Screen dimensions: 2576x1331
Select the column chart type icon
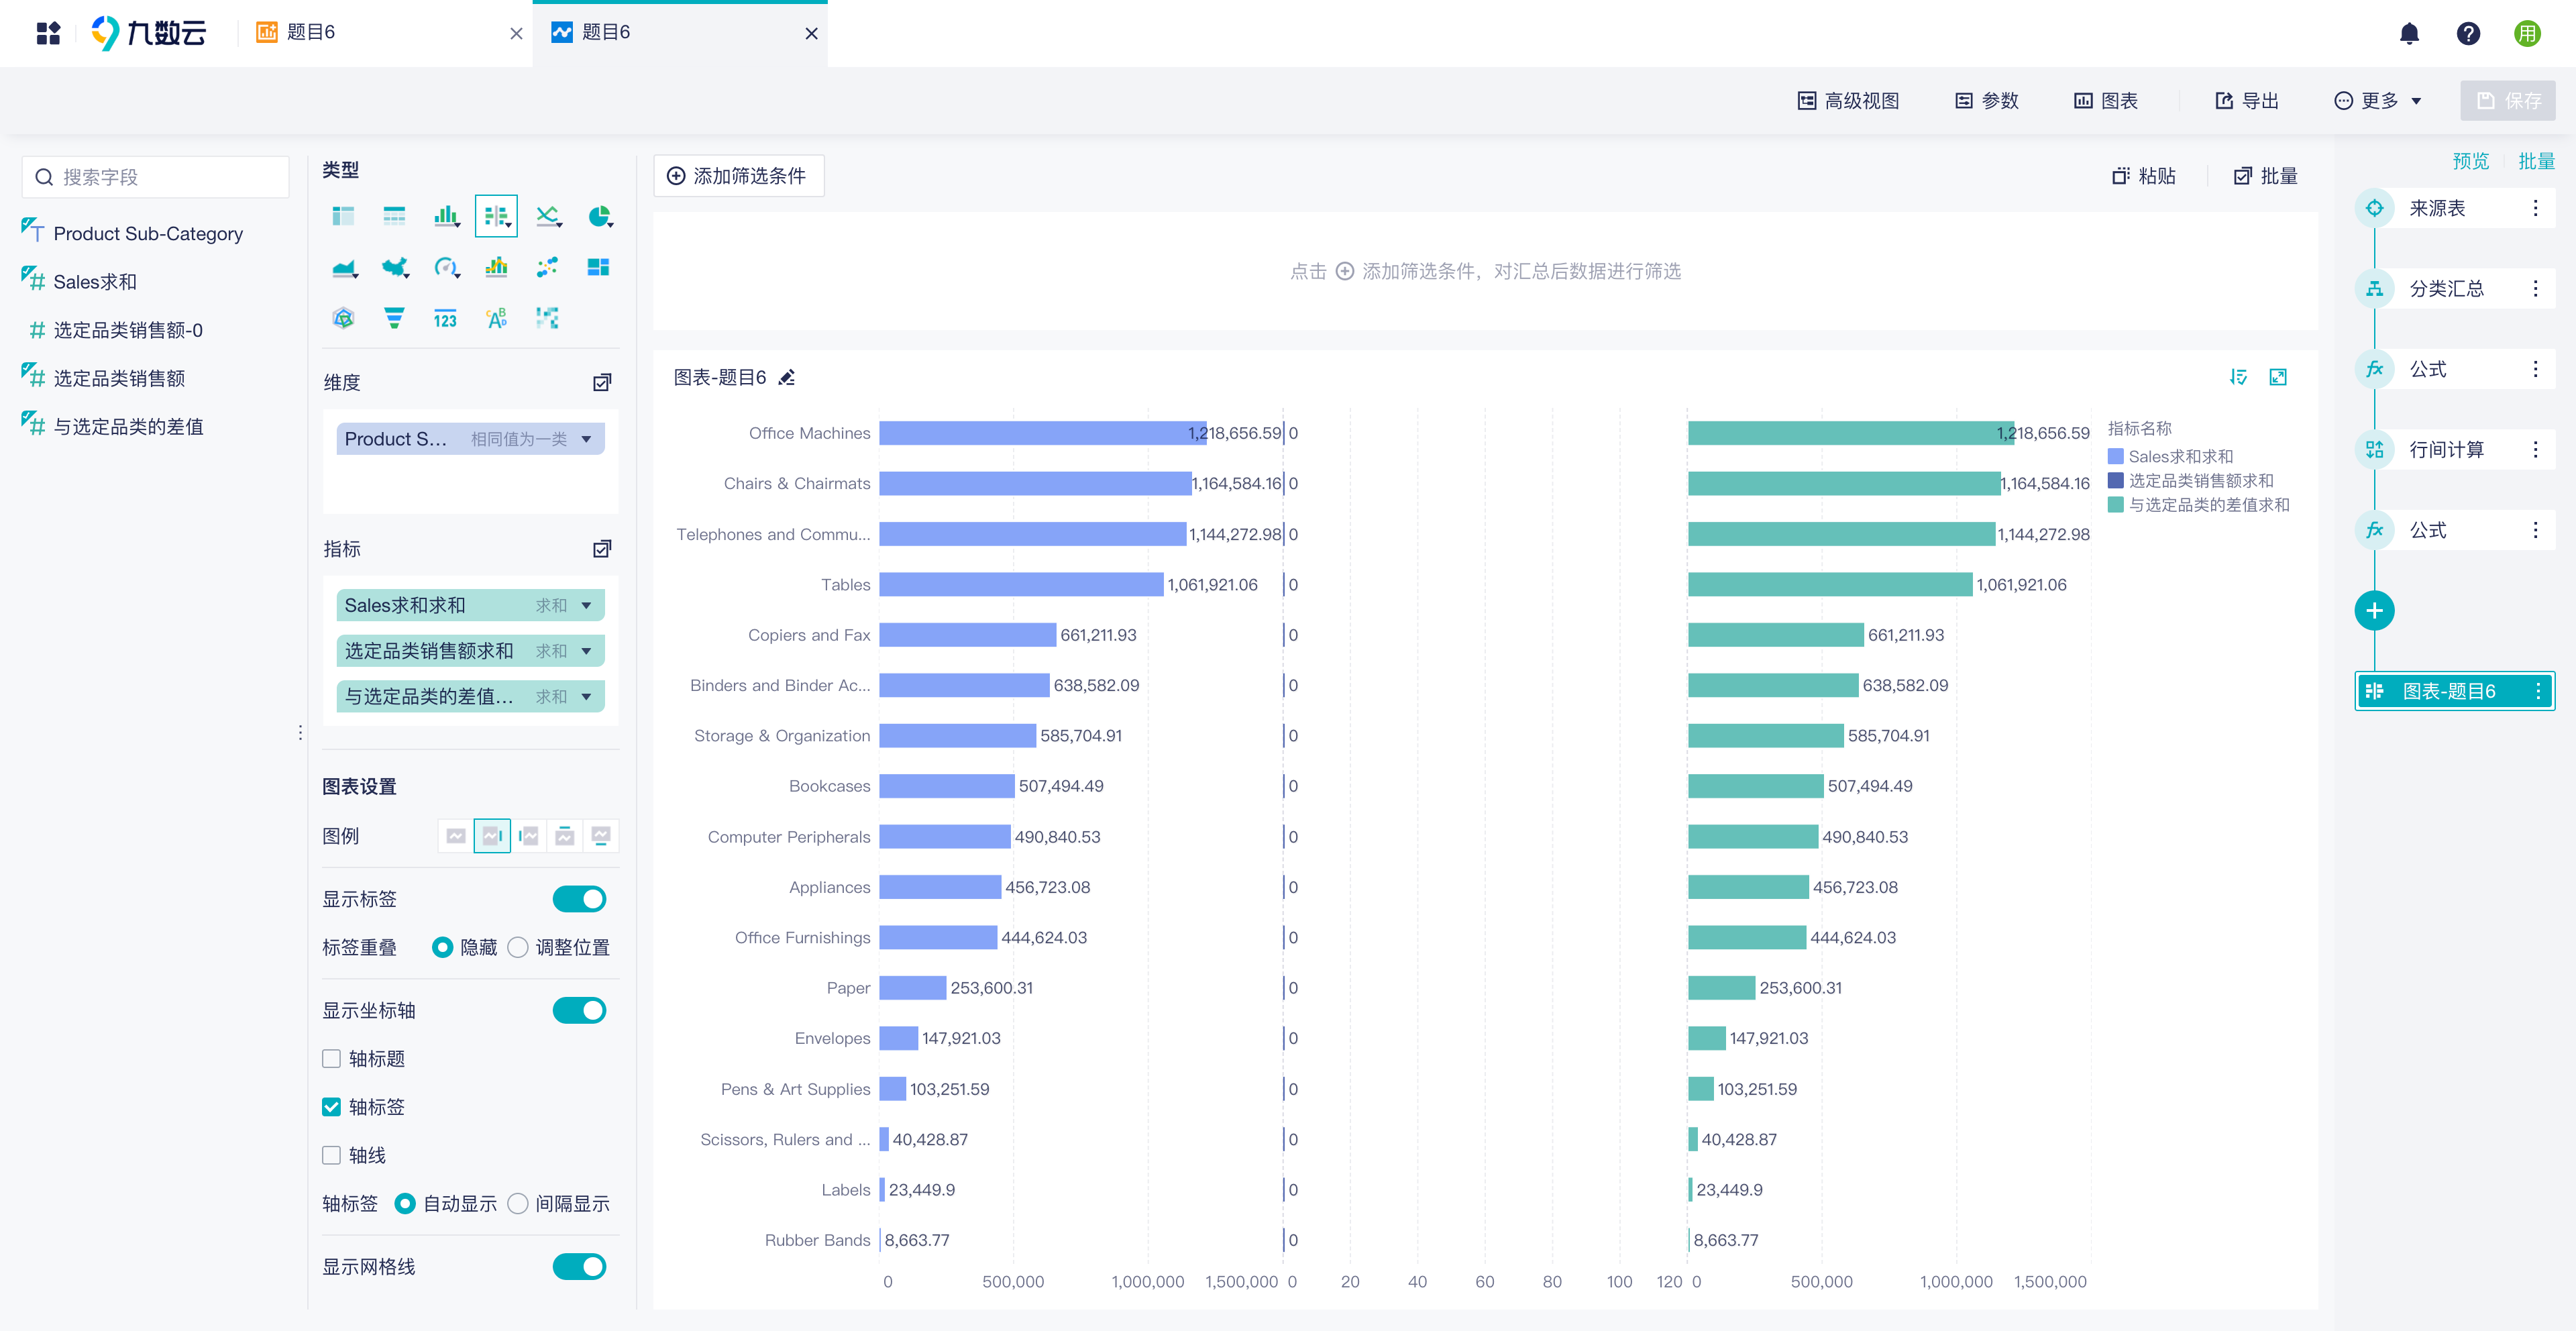(446, 216)
